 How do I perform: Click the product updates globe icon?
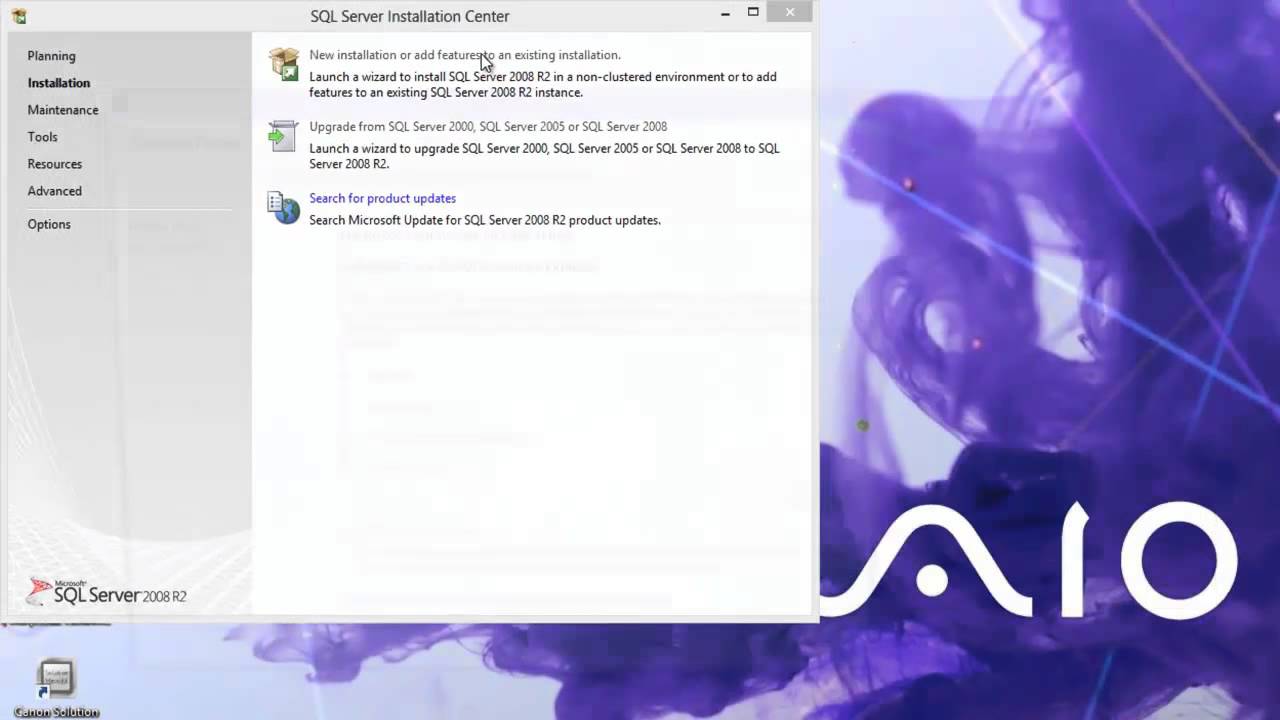coord(284,208)
